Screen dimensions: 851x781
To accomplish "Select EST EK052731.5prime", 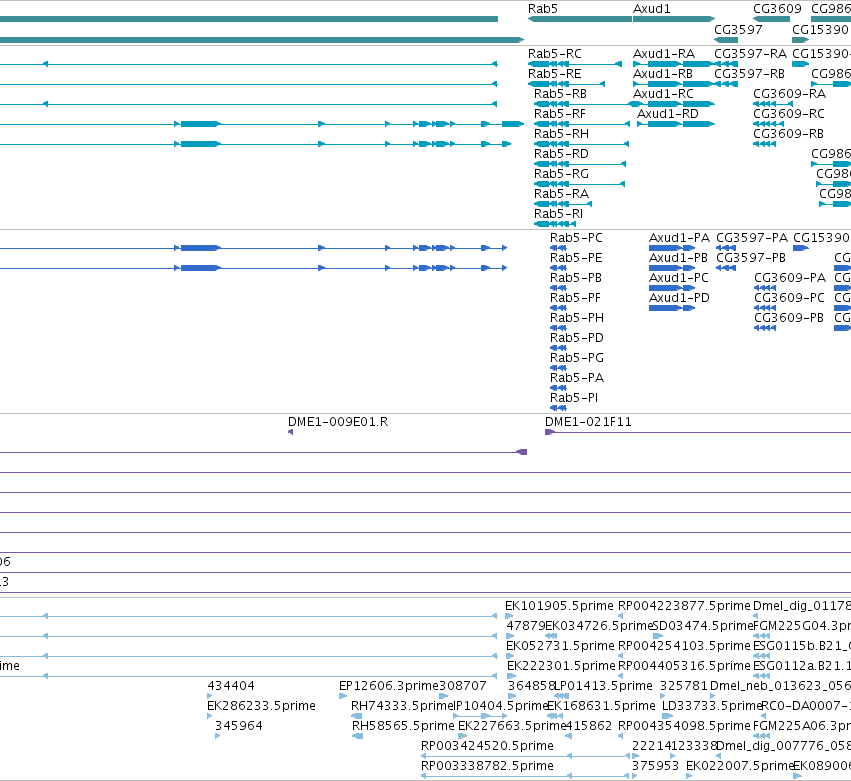I will coord(560,646).
